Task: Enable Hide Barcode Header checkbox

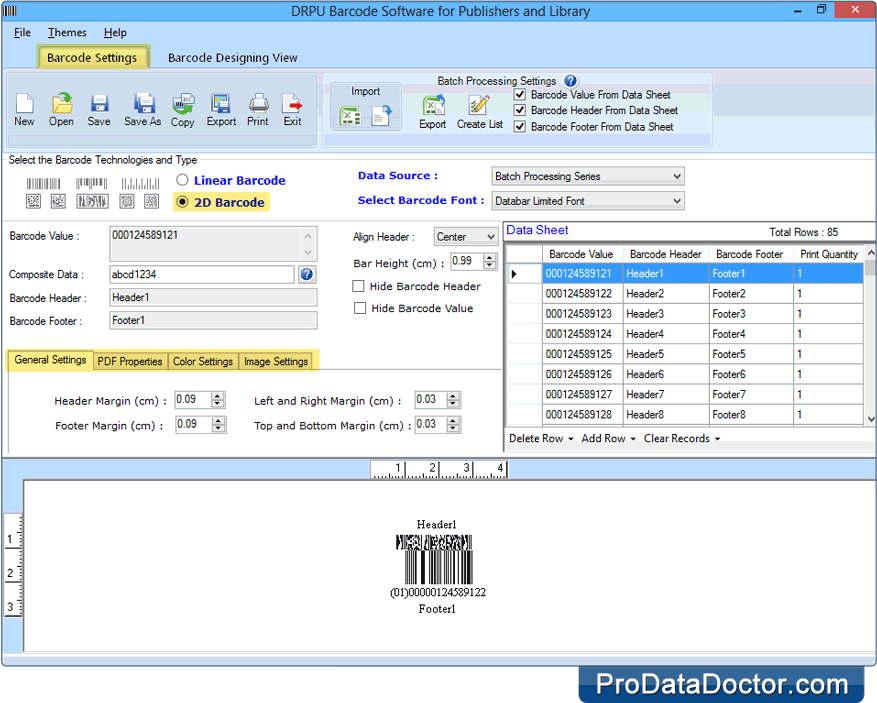Action: (358, 286)
